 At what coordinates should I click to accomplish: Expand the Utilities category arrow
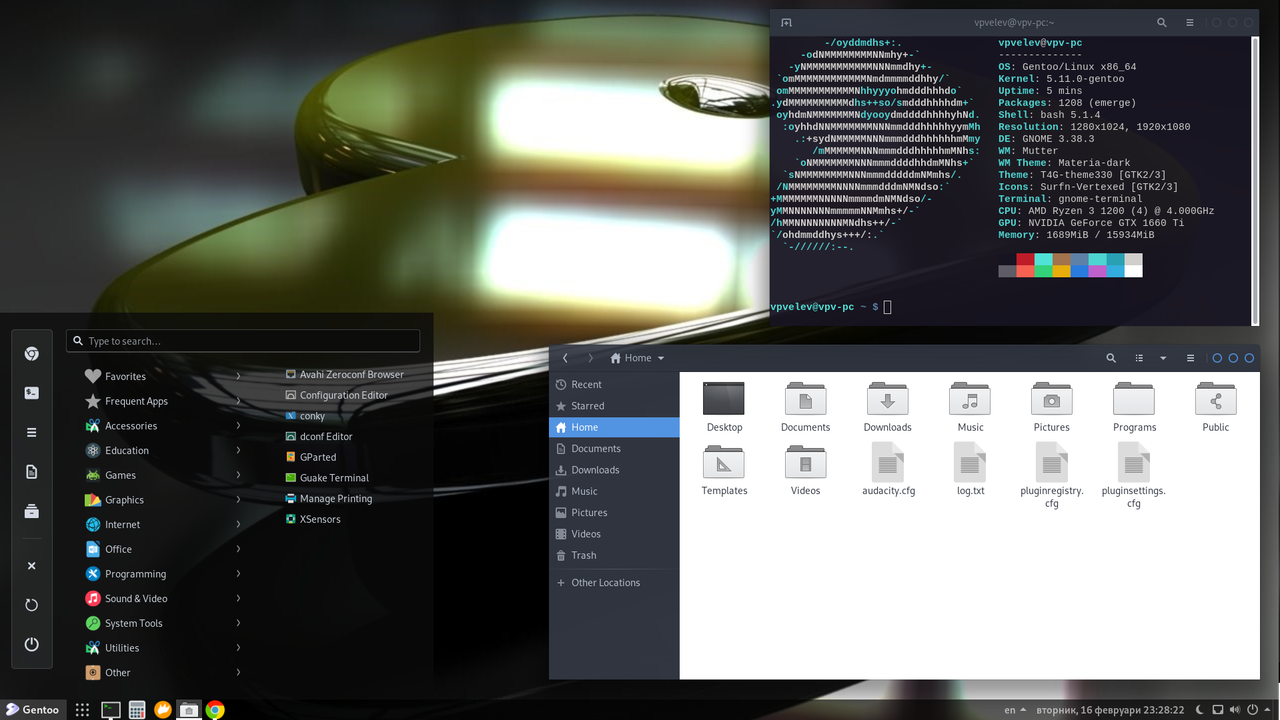(x=238, y=648)
